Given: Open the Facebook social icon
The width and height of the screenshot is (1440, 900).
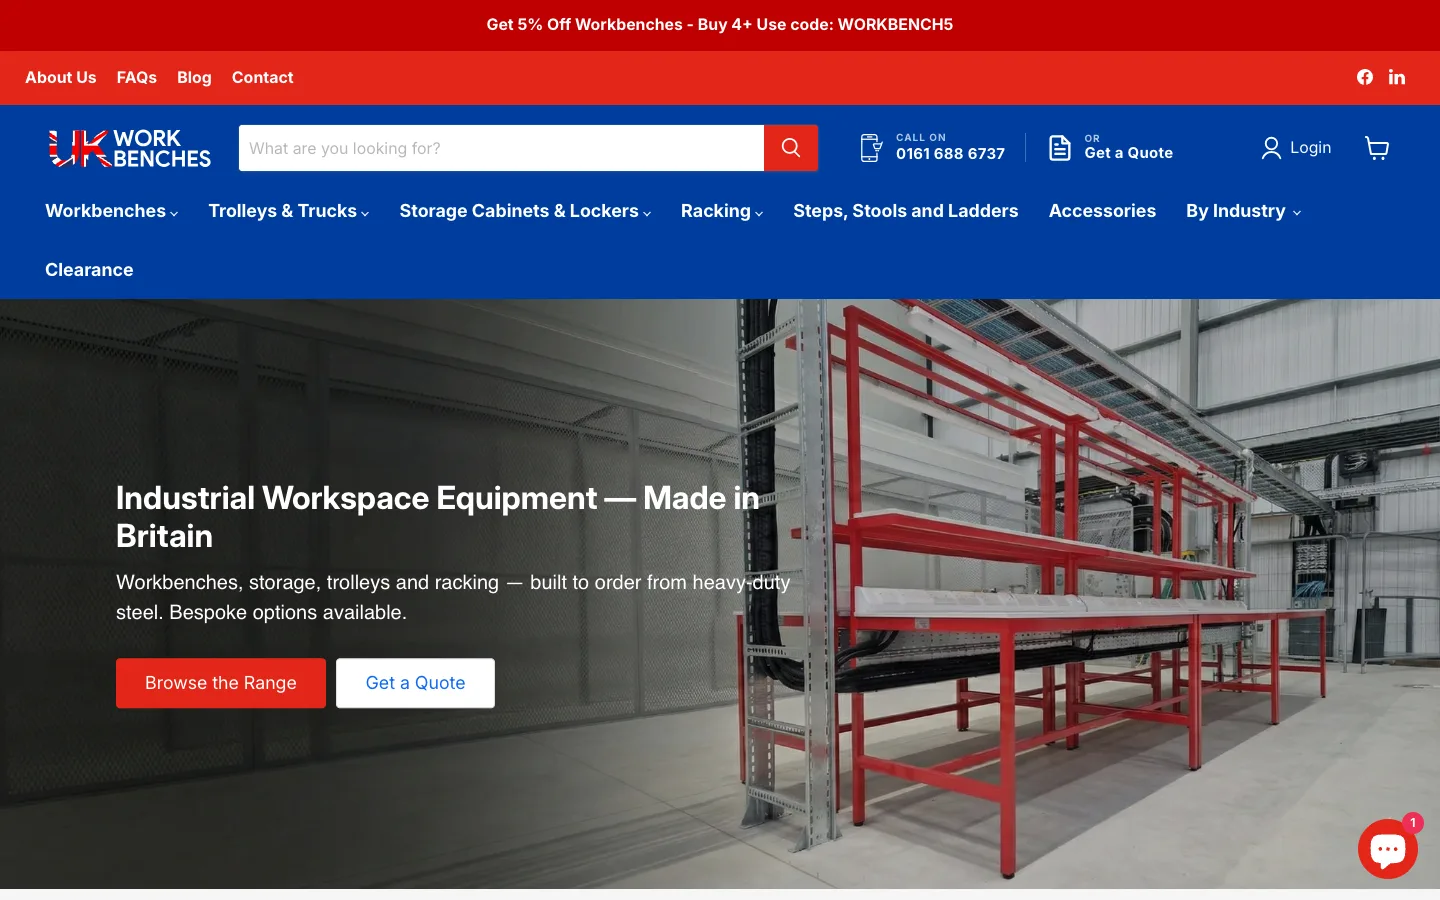Looking at the screenshot, I should [1365, 77].
